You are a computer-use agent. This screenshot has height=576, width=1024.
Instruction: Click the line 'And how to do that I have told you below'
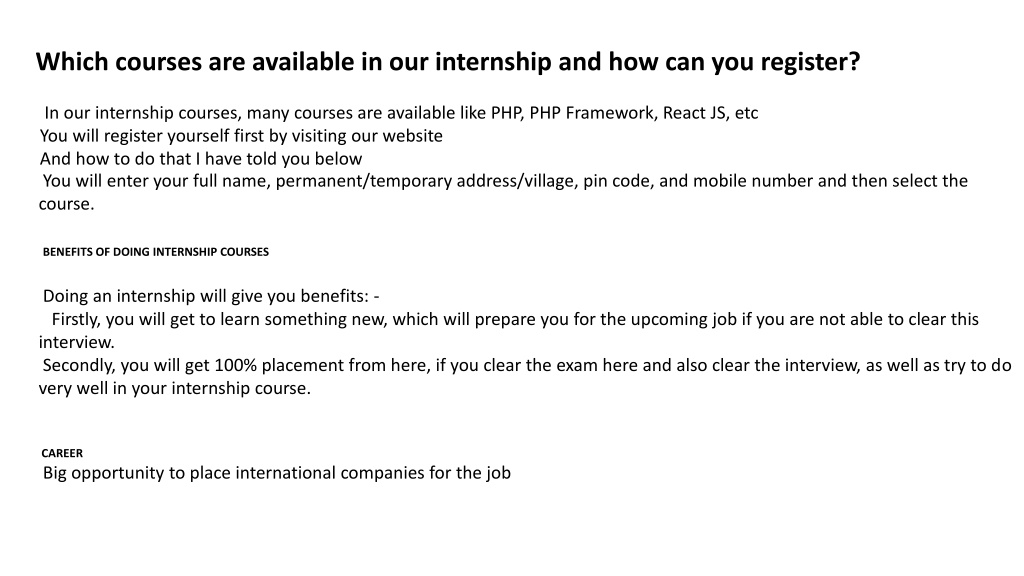[200, 159]
